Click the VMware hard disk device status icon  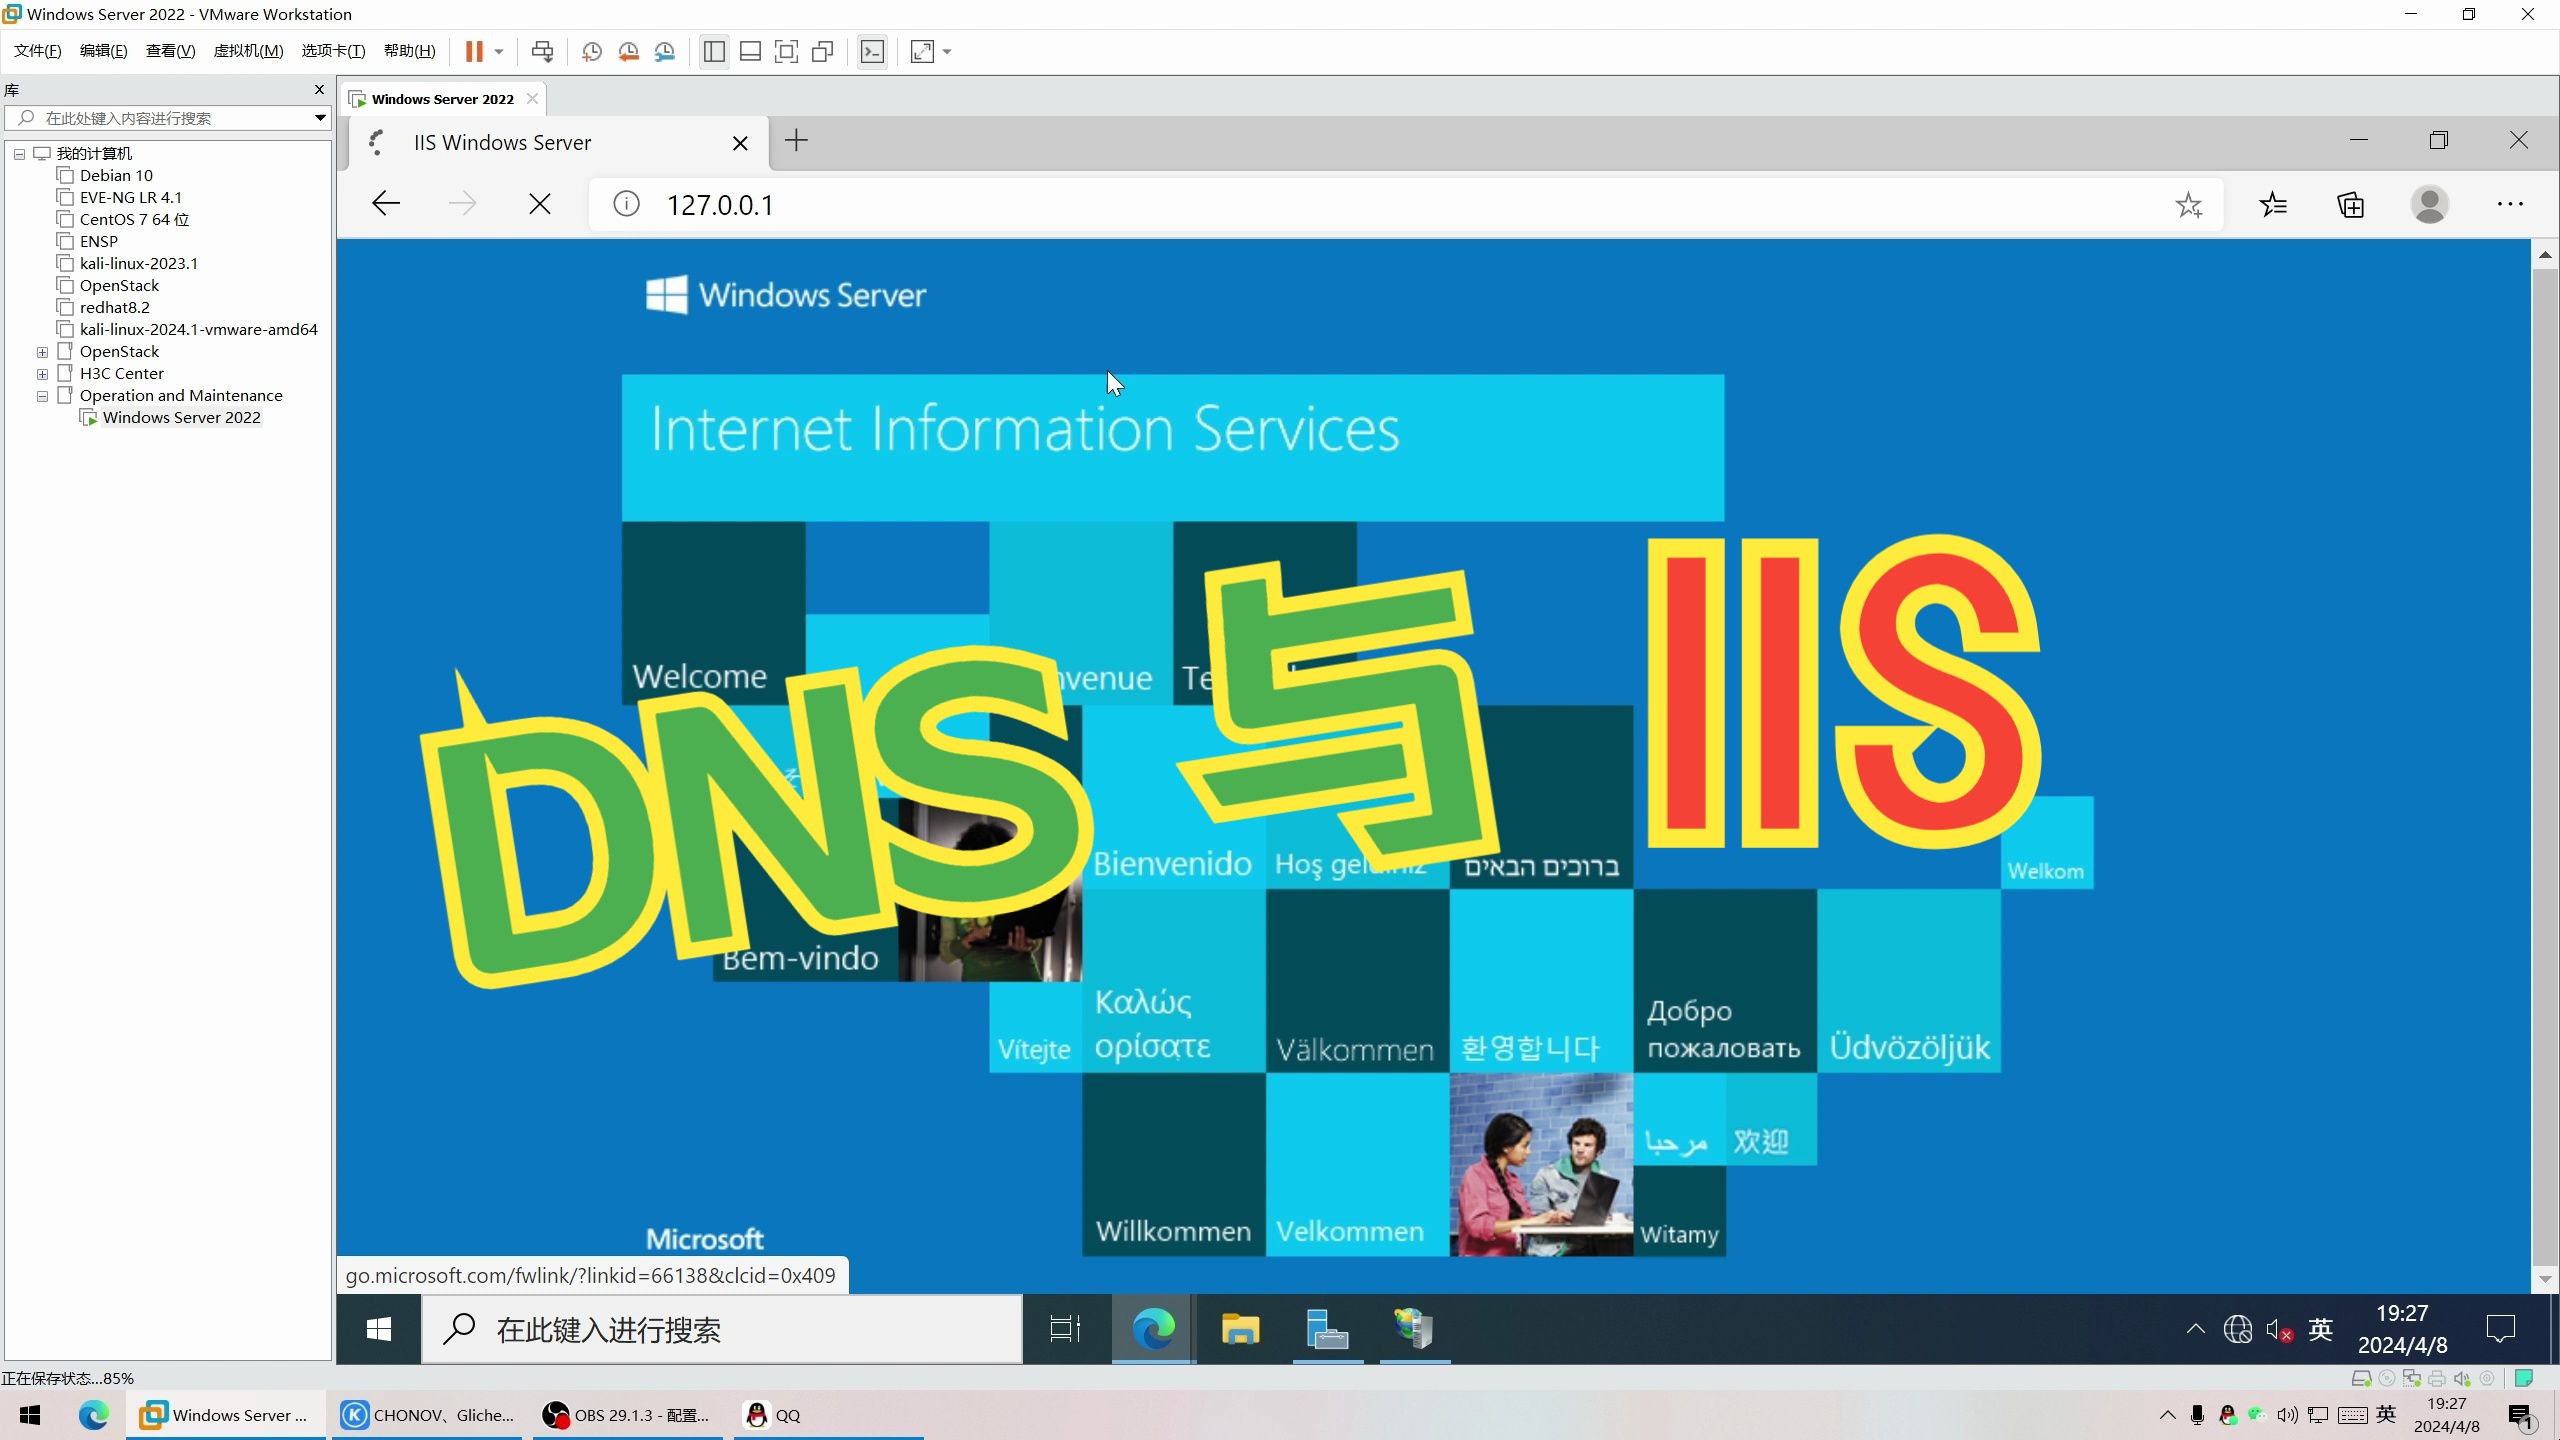coord(2361,1378)
